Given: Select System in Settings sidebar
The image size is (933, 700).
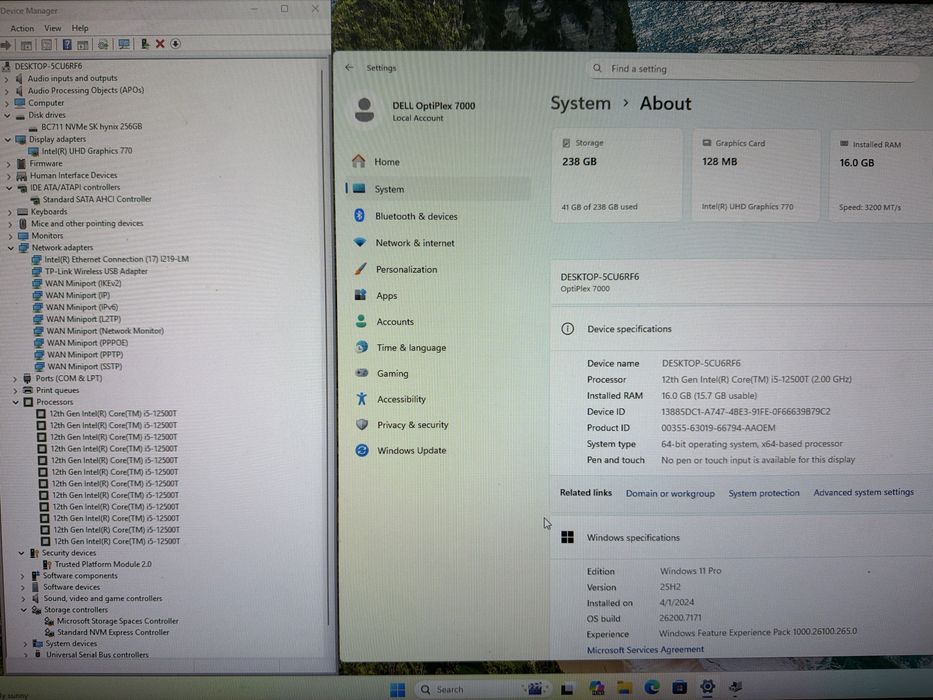Looking at the screenshot, I should point(438,189).
